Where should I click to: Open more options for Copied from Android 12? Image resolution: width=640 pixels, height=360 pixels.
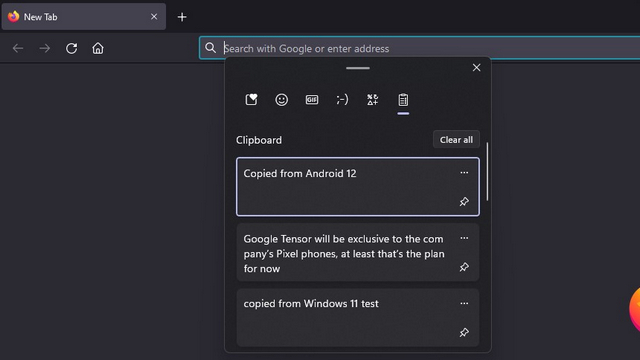[x=464, y=173]
